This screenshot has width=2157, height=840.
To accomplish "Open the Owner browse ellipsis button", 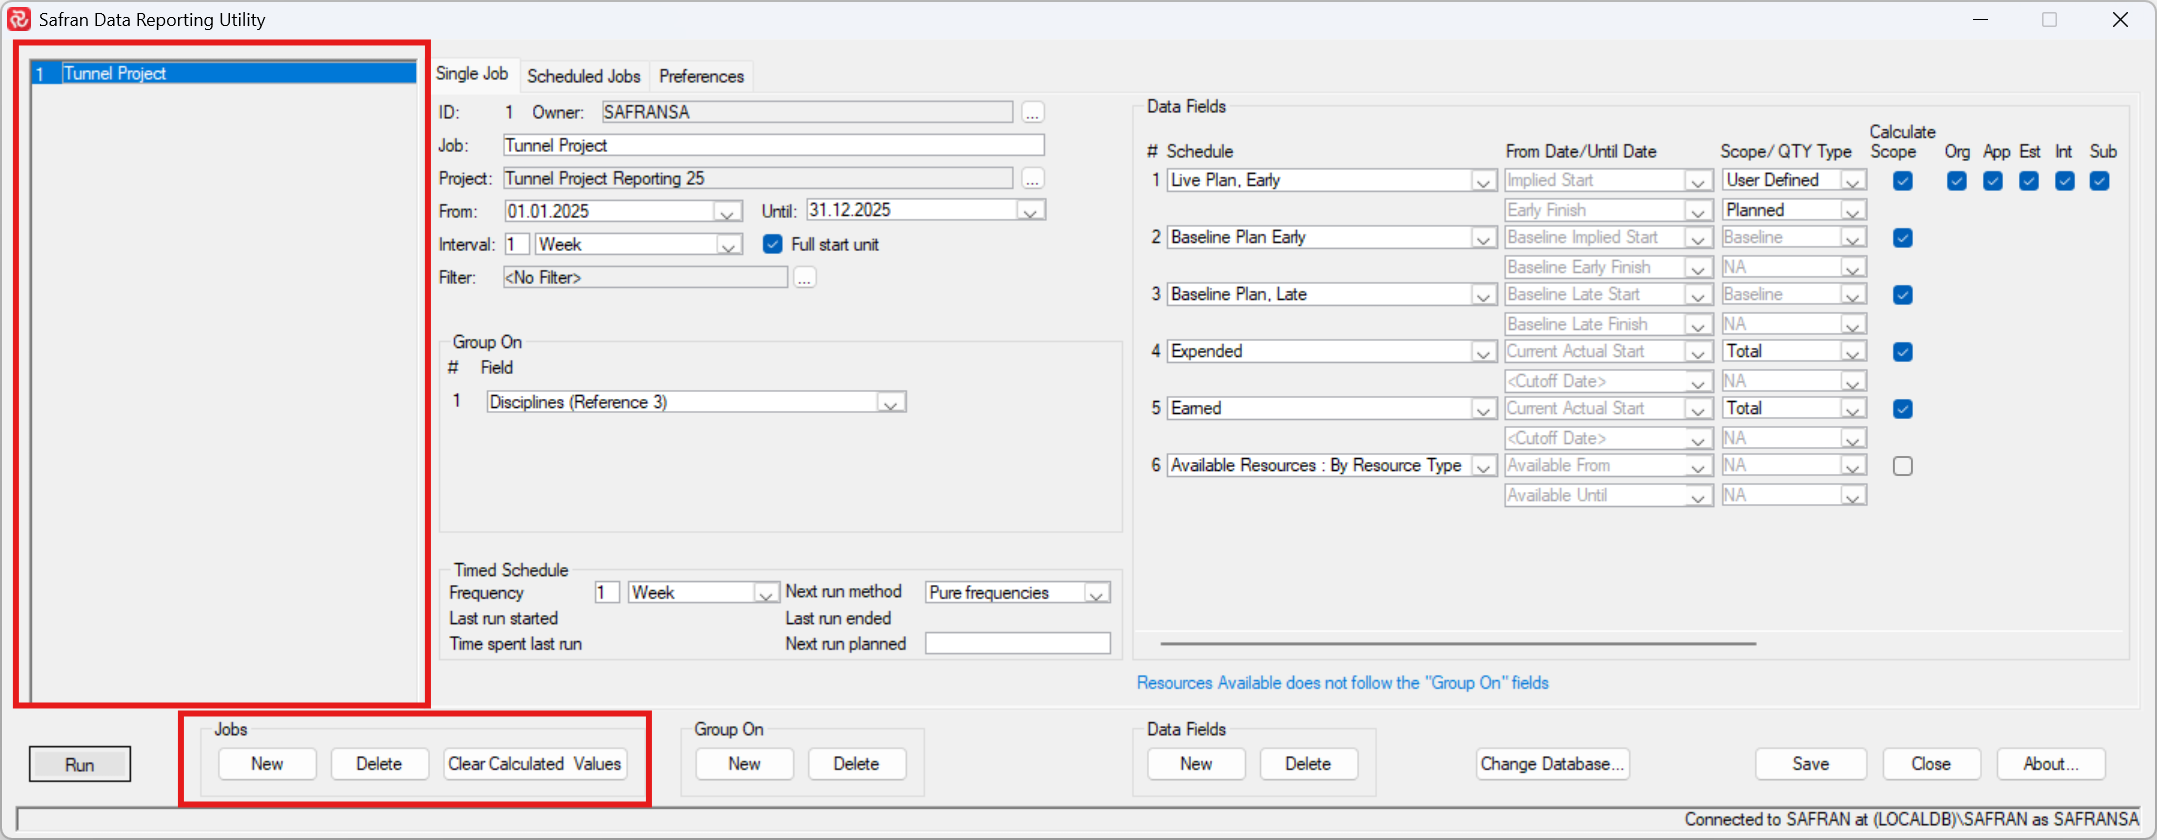I will [x=1033, y=112].
